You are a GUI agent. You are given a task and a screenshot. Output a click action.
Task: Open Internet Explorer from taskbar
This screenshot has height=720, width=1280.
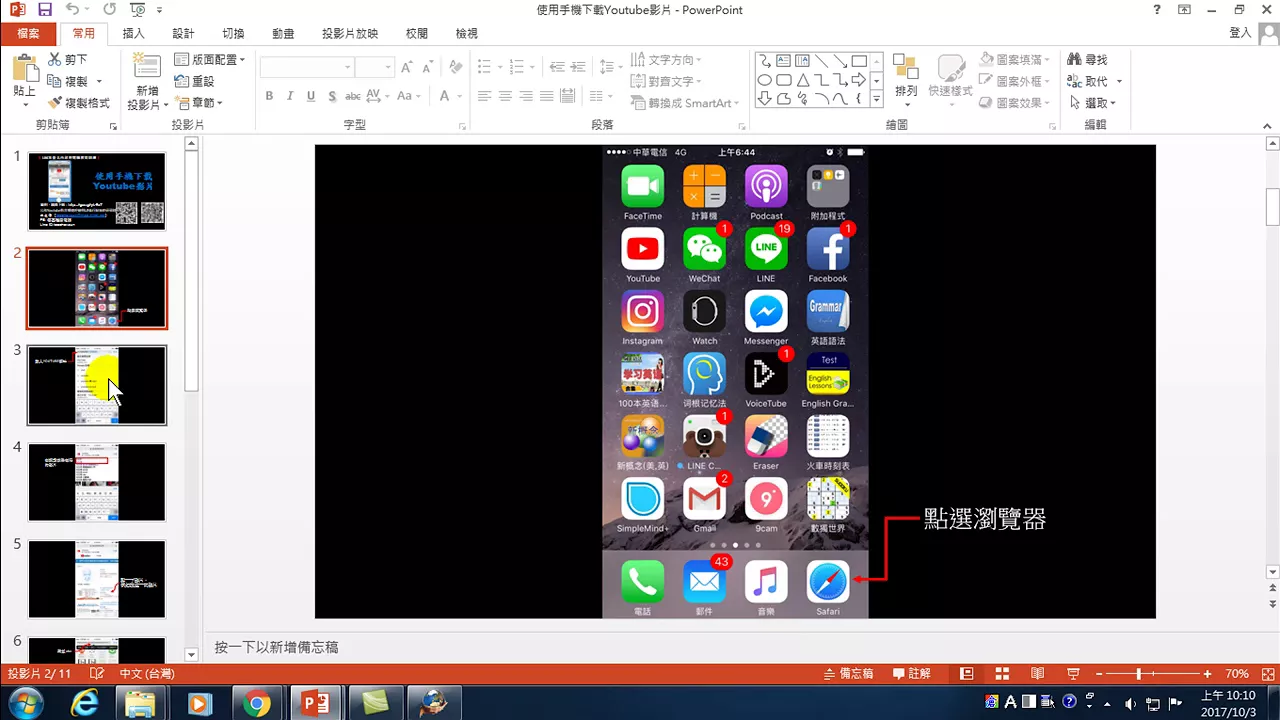pos(84,703)
